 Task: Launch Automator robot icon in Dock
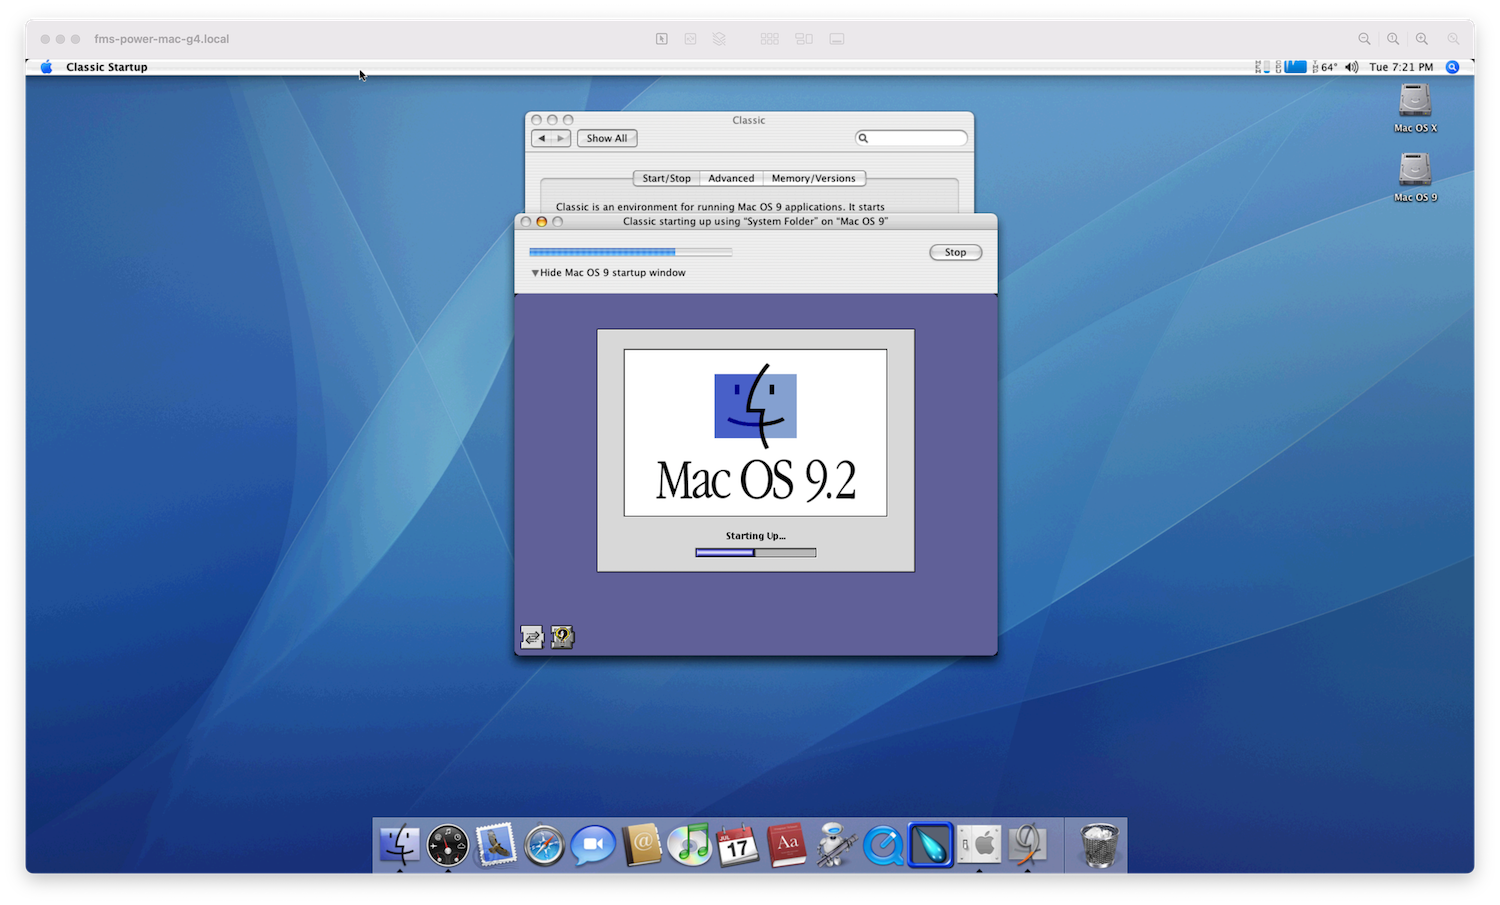tap(835, 845)
